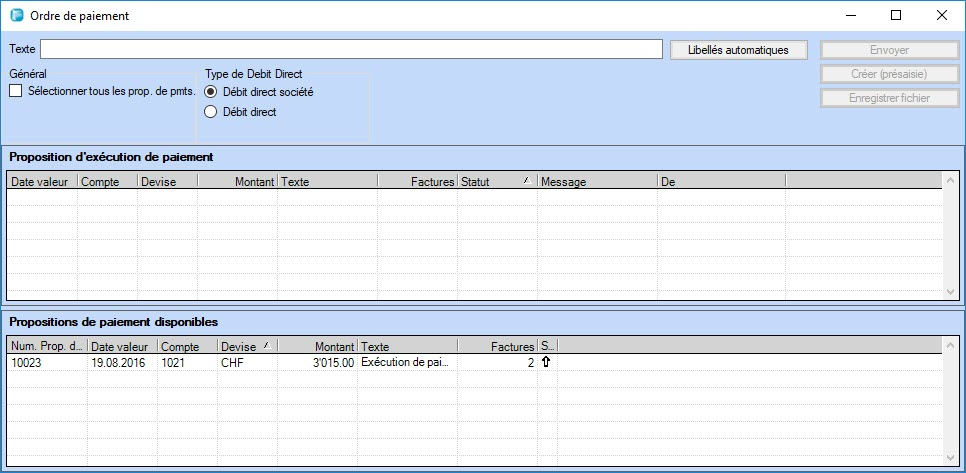Viewport: 966px width, 473px height.
Task: Click Compte column header in execution table
Action: tap(107, 182)
